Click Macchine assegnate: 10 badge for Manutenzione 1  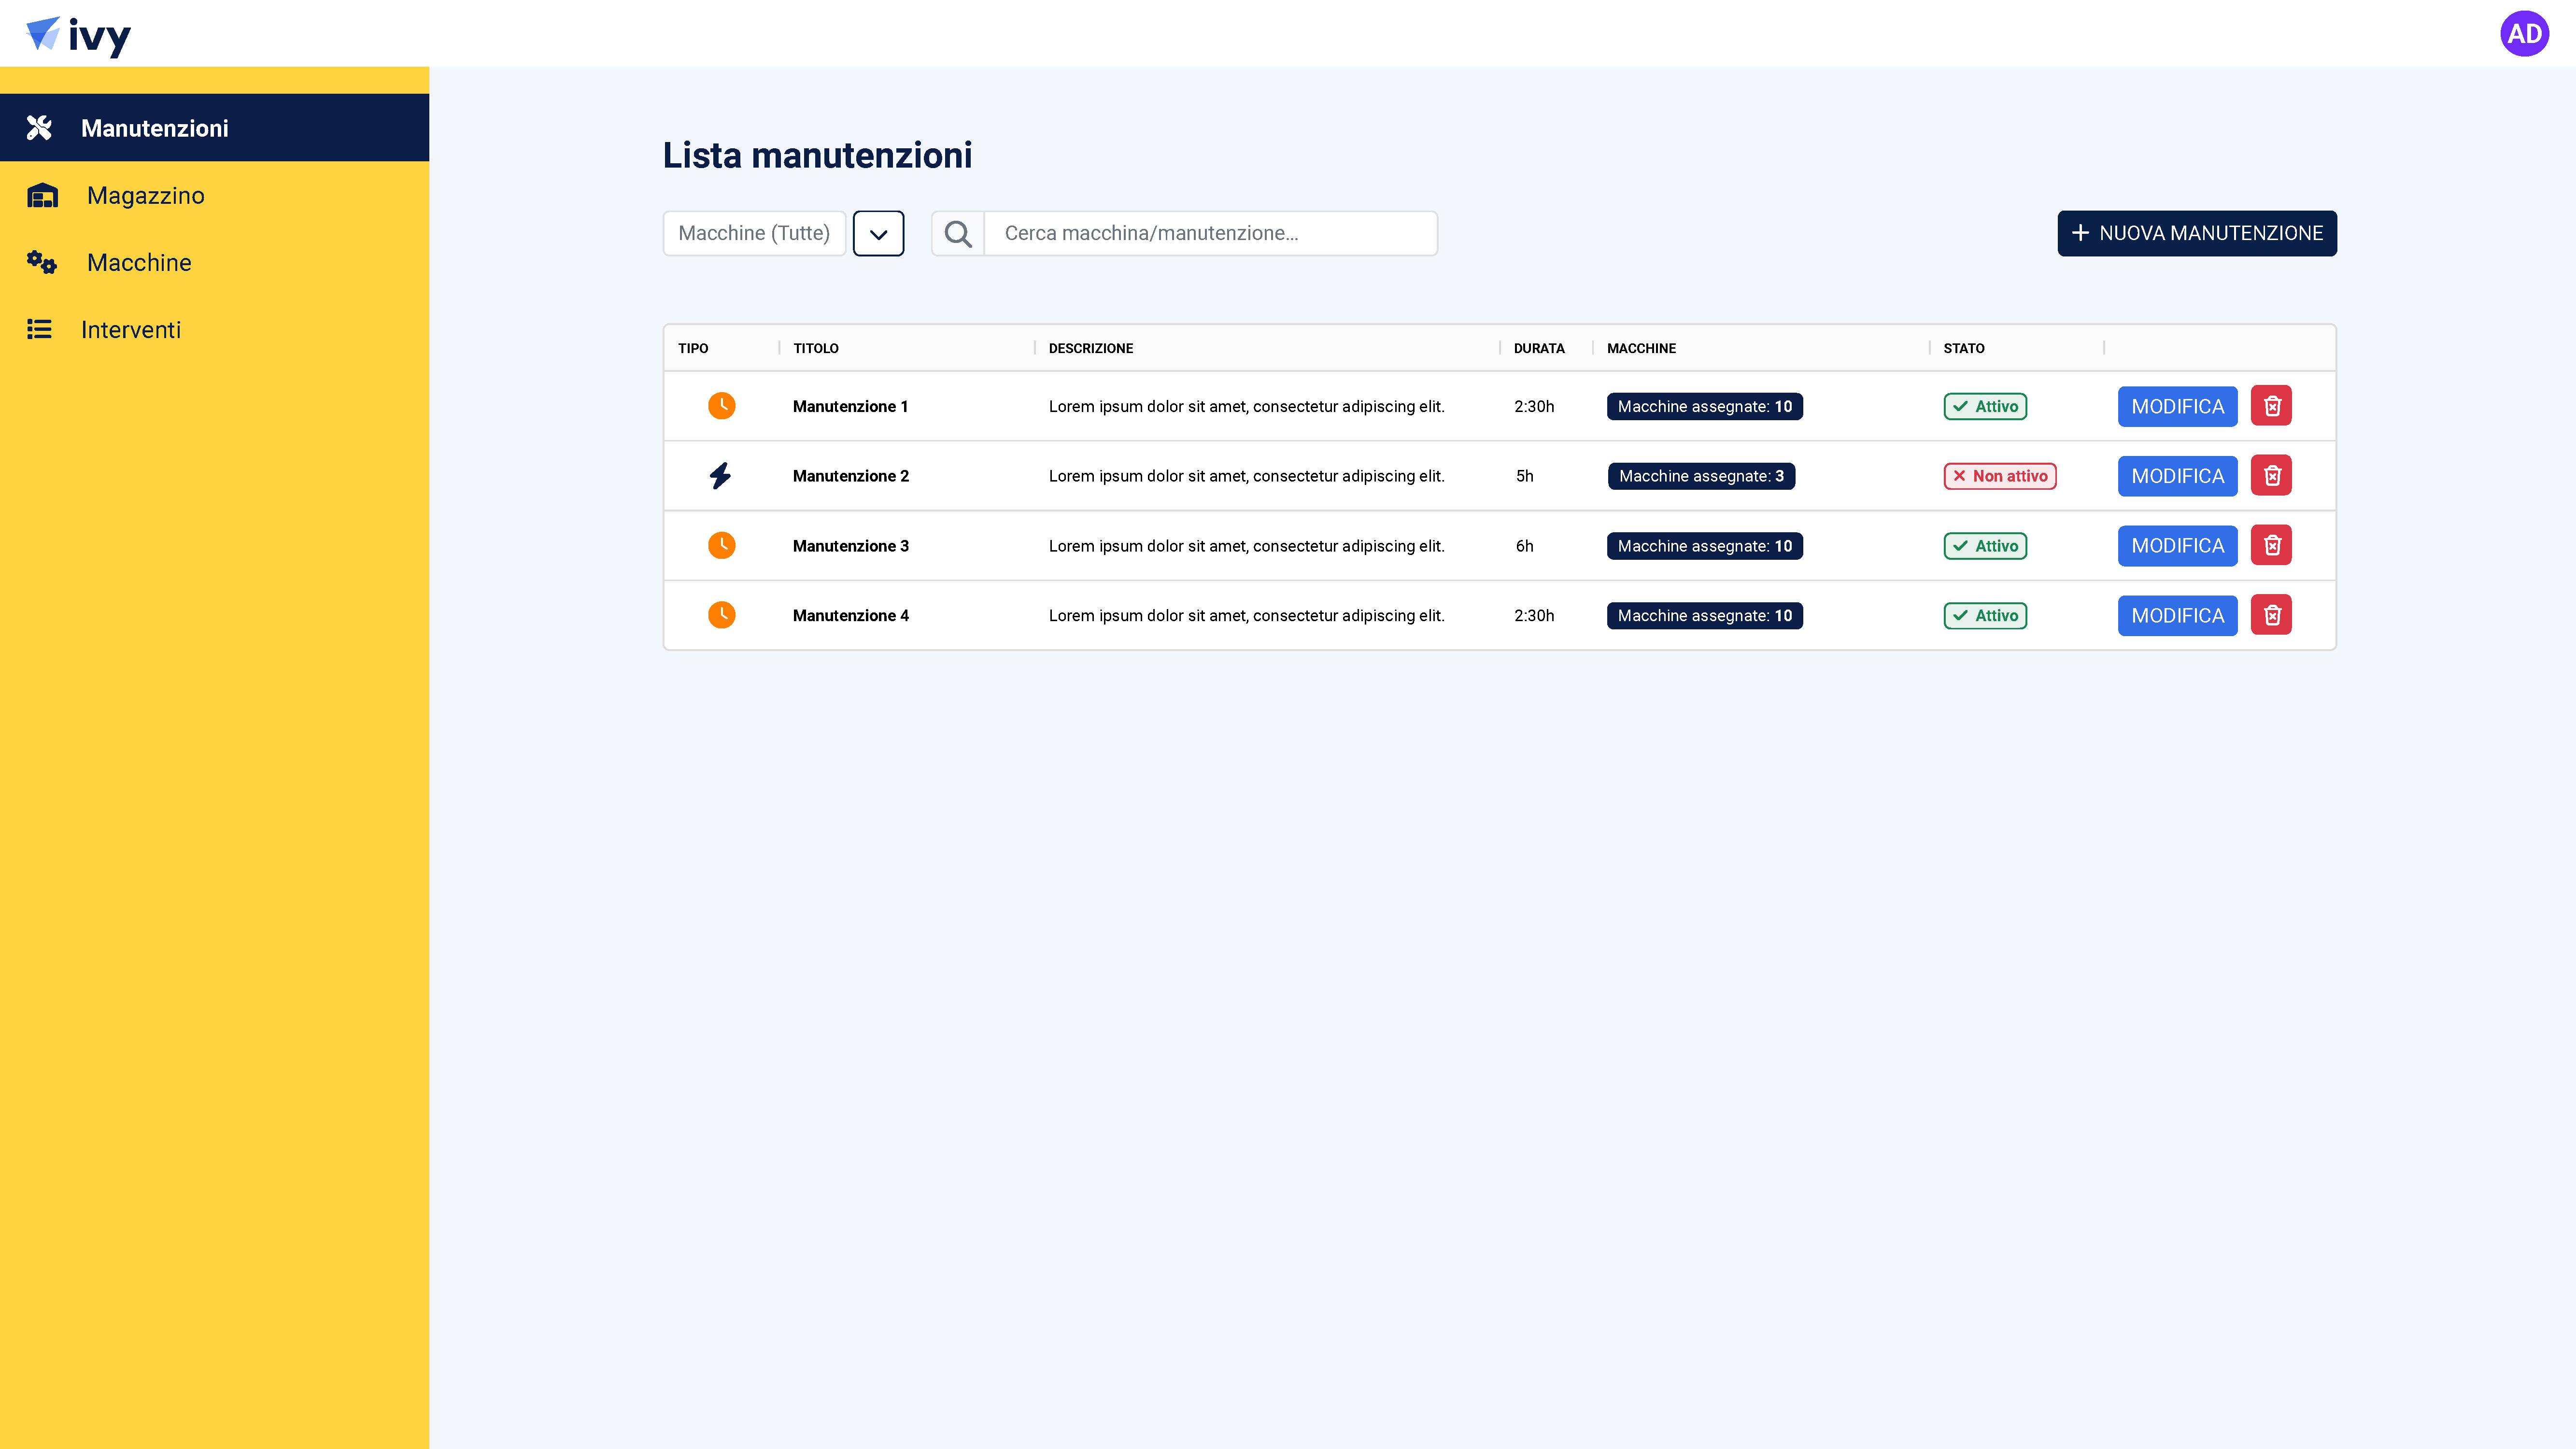tap(1704, 406)
